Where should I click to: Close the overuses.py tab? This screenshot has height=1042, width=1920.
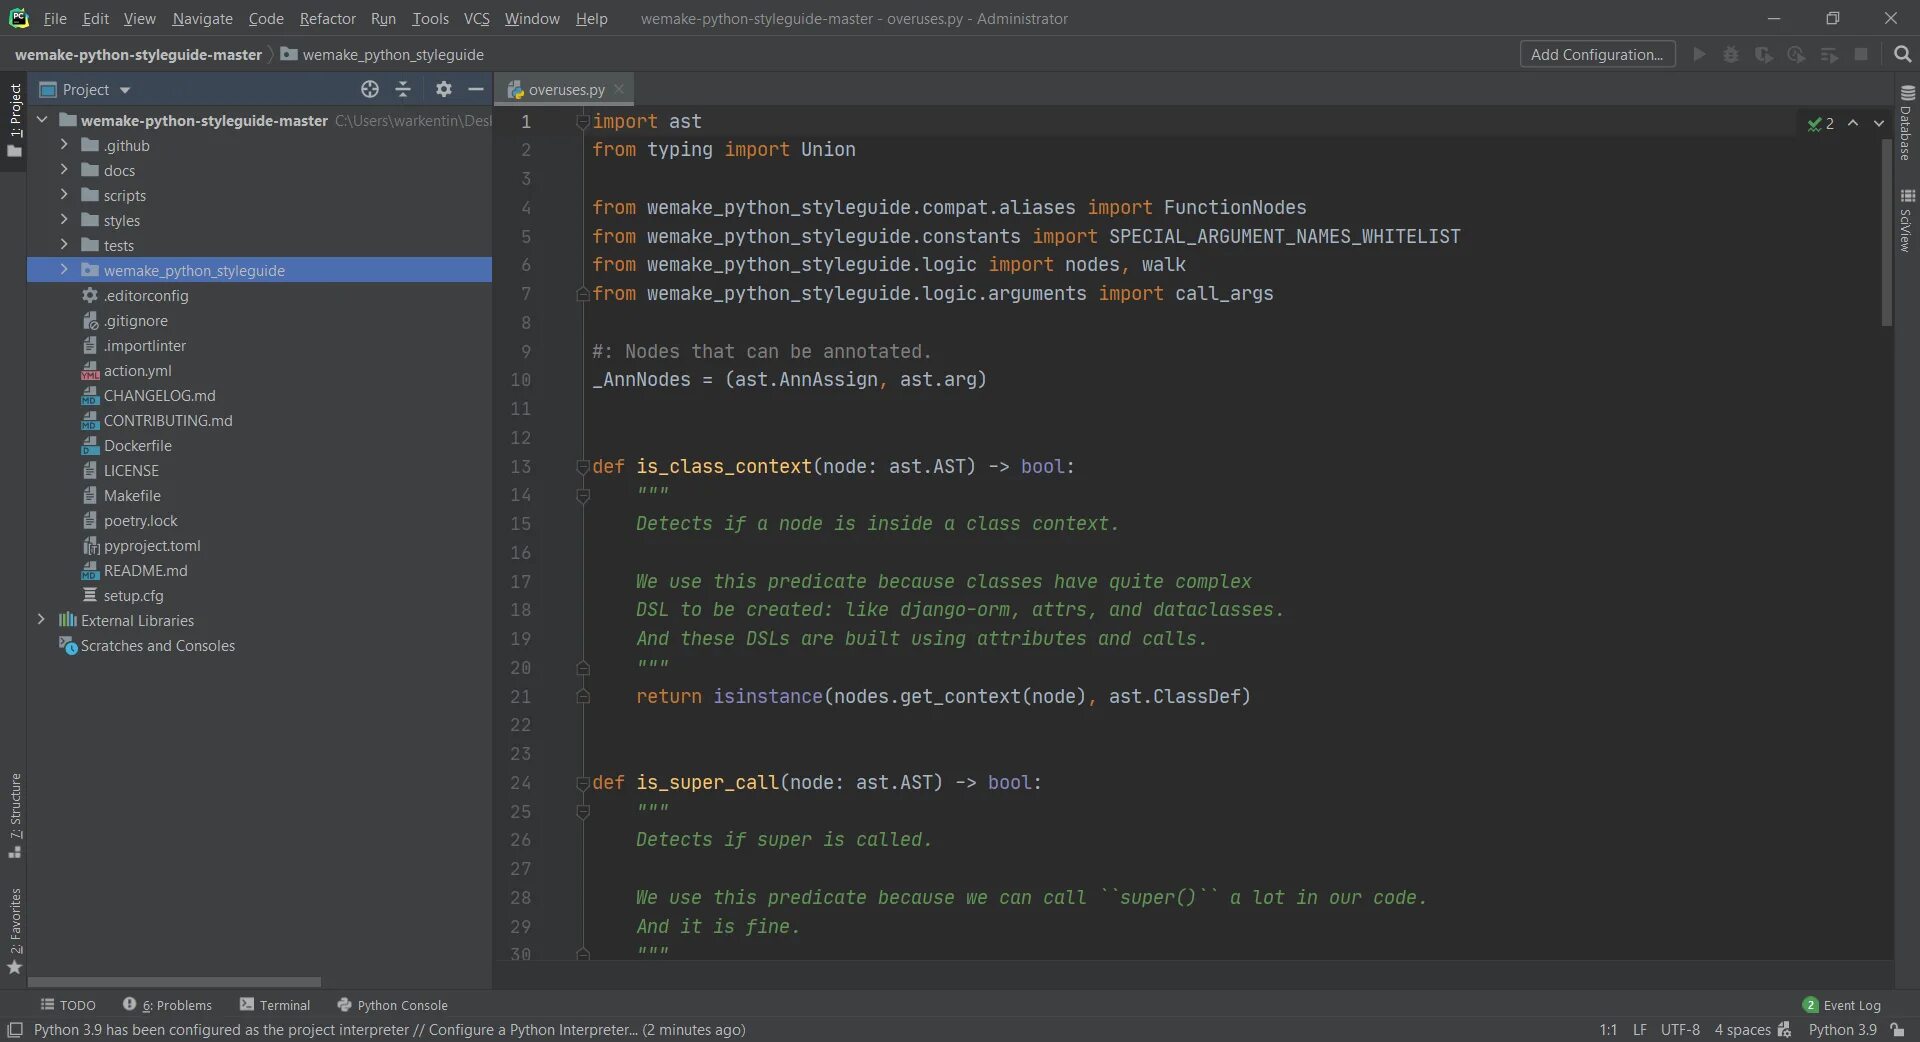pyautogui.click(x=619, y=89)
